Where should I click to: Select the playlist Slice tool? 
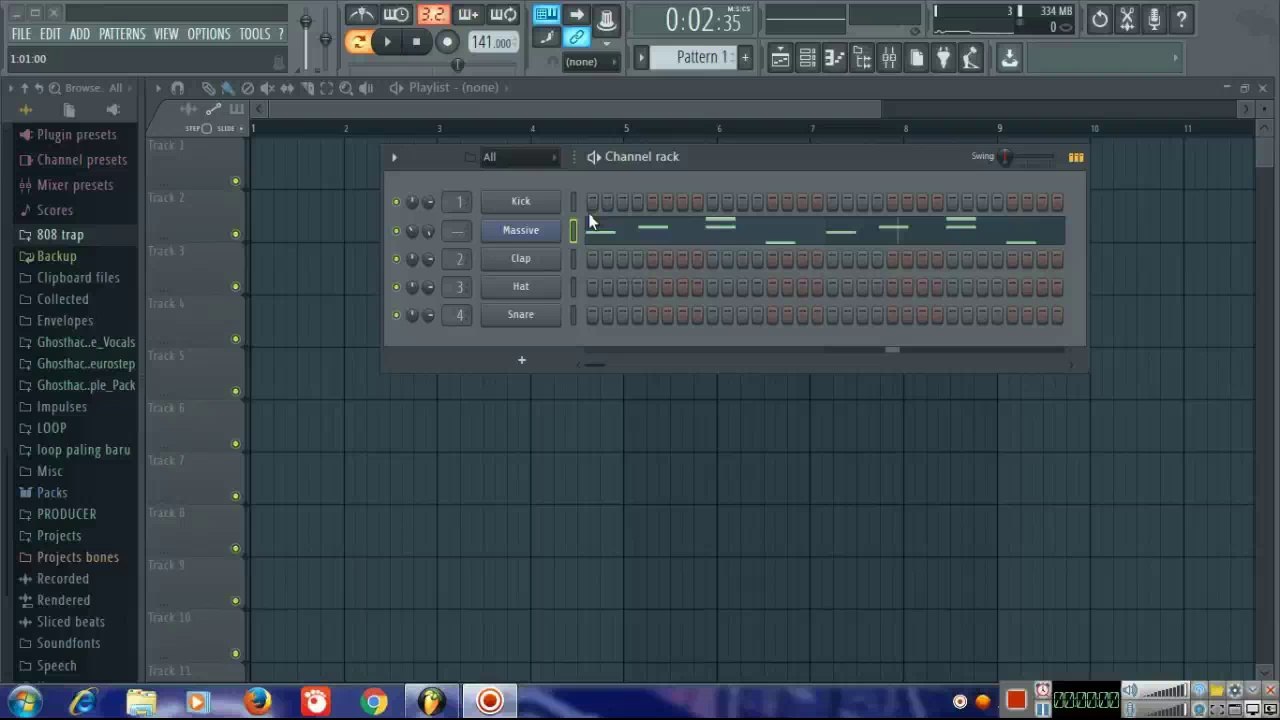[307, 88]
